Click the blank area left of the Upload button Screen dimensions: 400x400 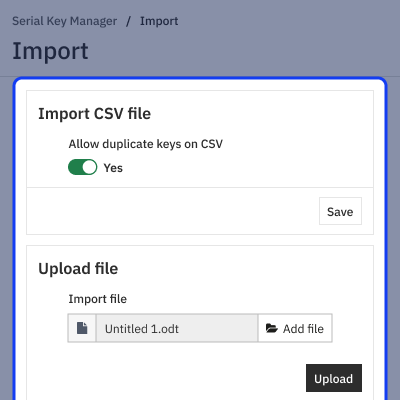pyautogui.click(x=167, y=378)
